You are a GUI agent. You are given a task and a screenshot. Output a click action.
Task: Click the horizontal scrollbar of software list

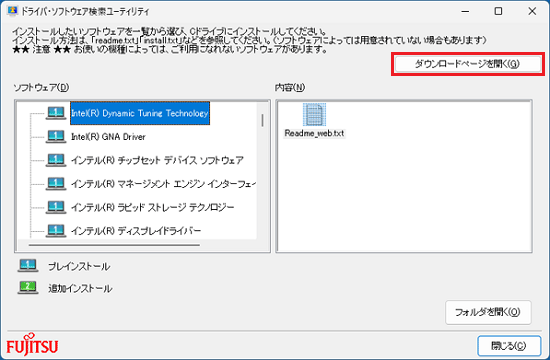tap(114, 245)
